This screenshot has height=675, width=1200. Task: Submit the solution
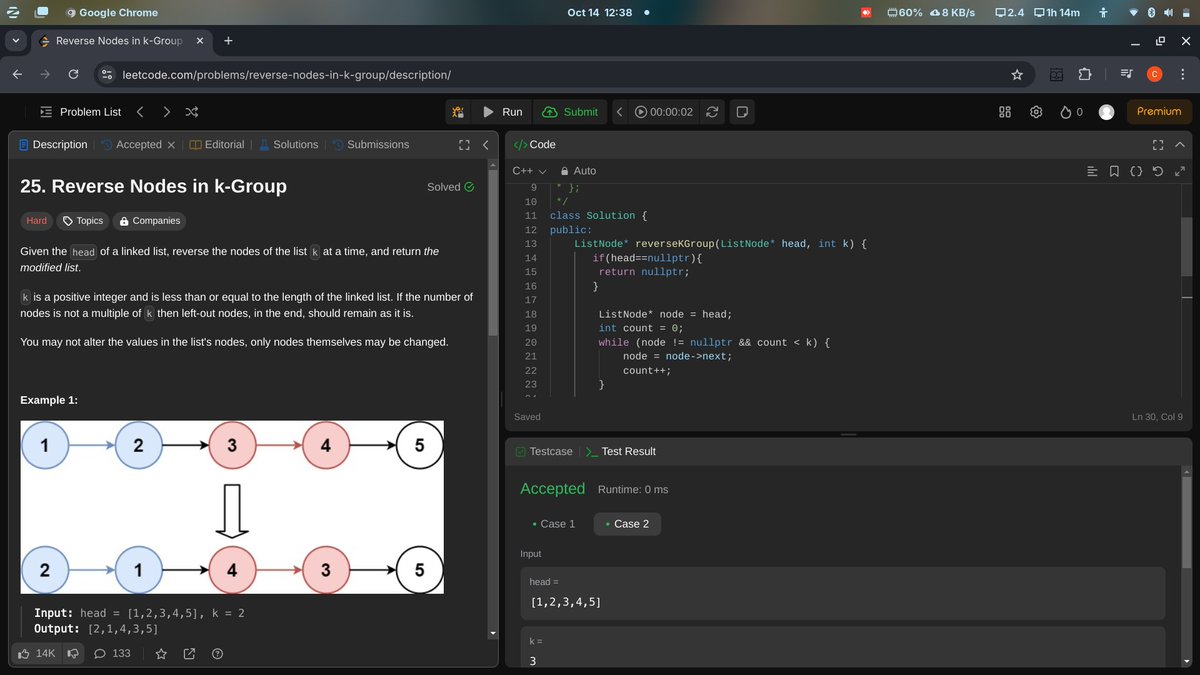(x=570, y=112)
